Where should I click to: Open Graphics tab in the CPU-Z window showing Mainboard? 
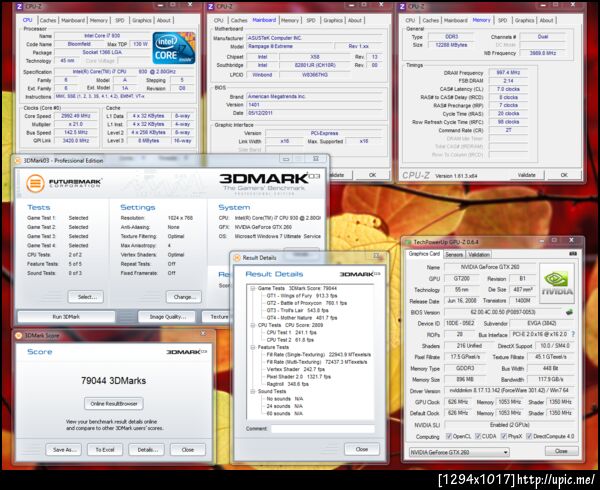[x=333, y=20]
